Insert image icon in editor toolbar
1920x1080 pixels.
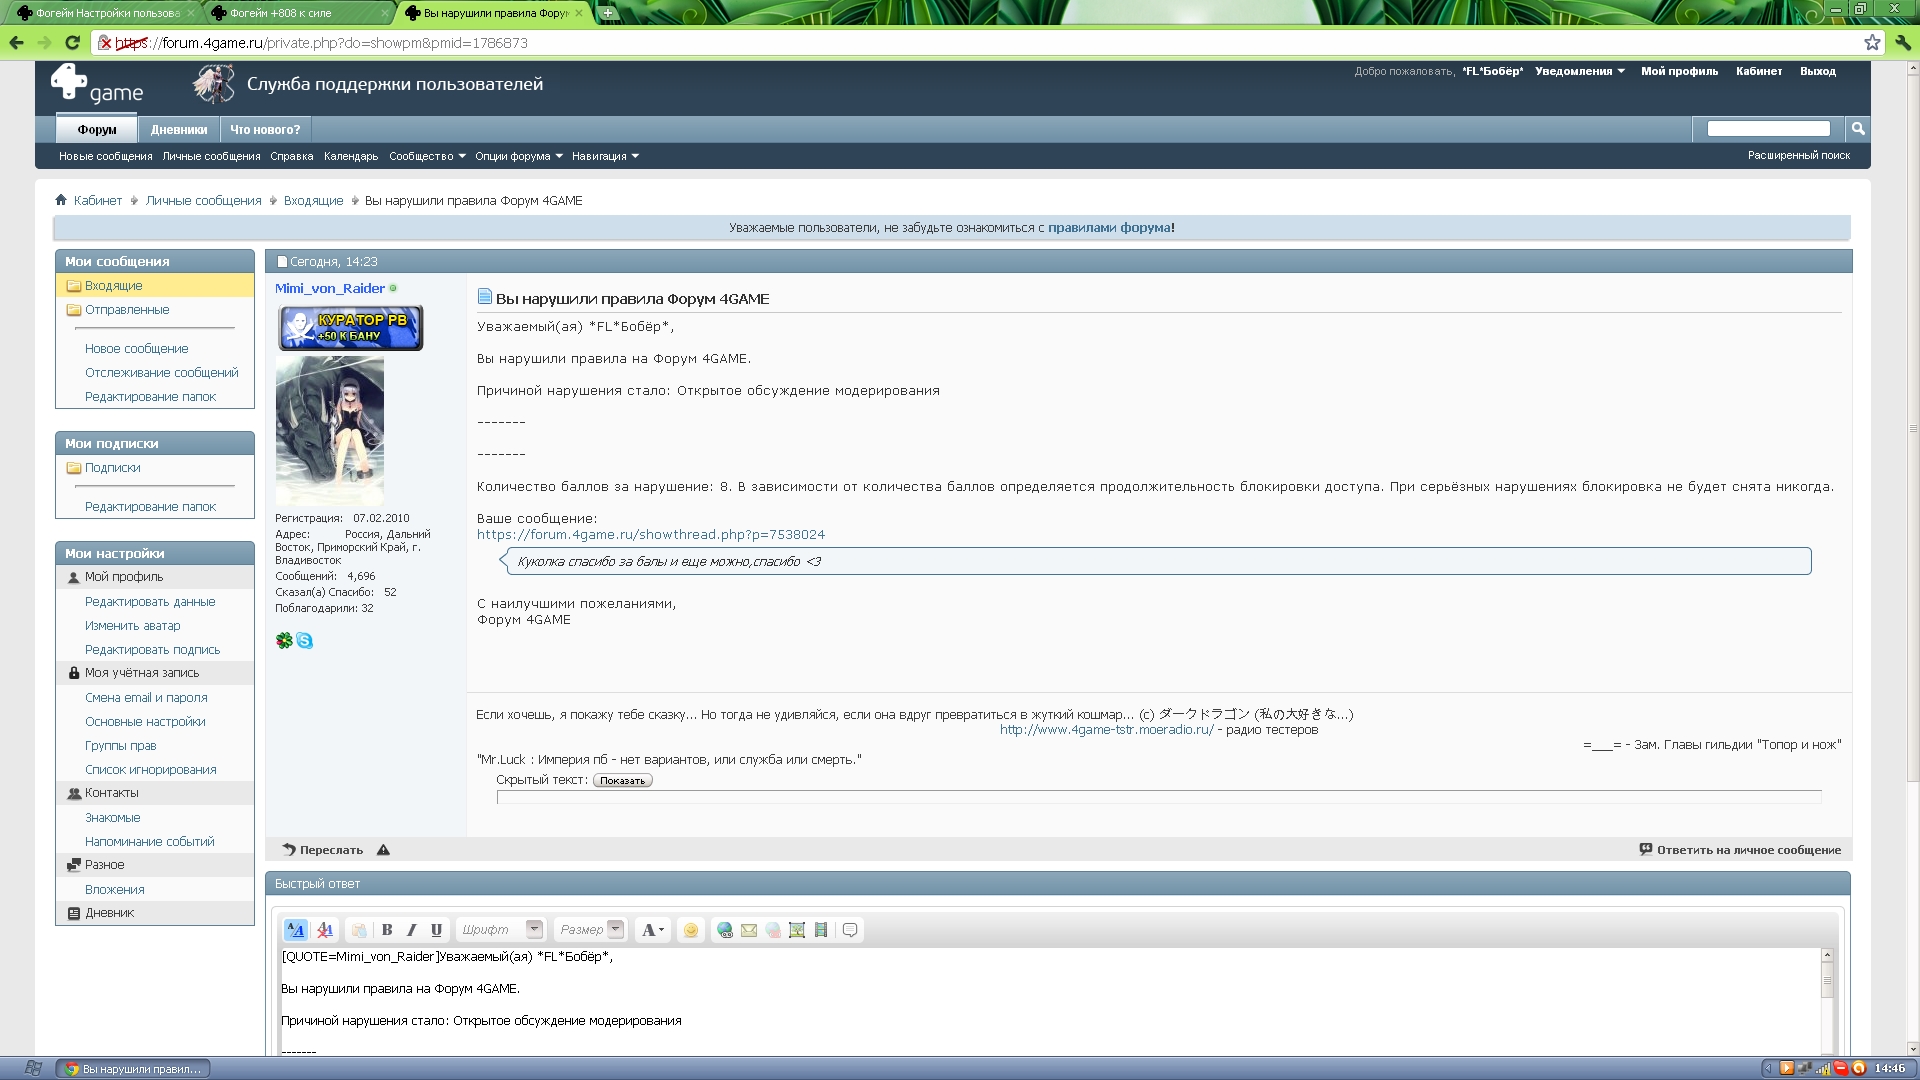(797, 930)
